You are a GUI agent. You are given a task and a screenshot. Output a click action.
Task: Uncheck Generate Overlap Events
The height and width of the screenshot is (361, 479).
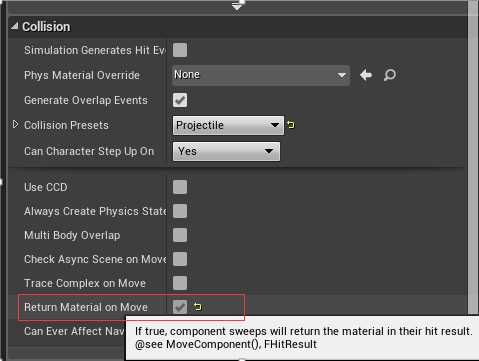coord(180,100)
